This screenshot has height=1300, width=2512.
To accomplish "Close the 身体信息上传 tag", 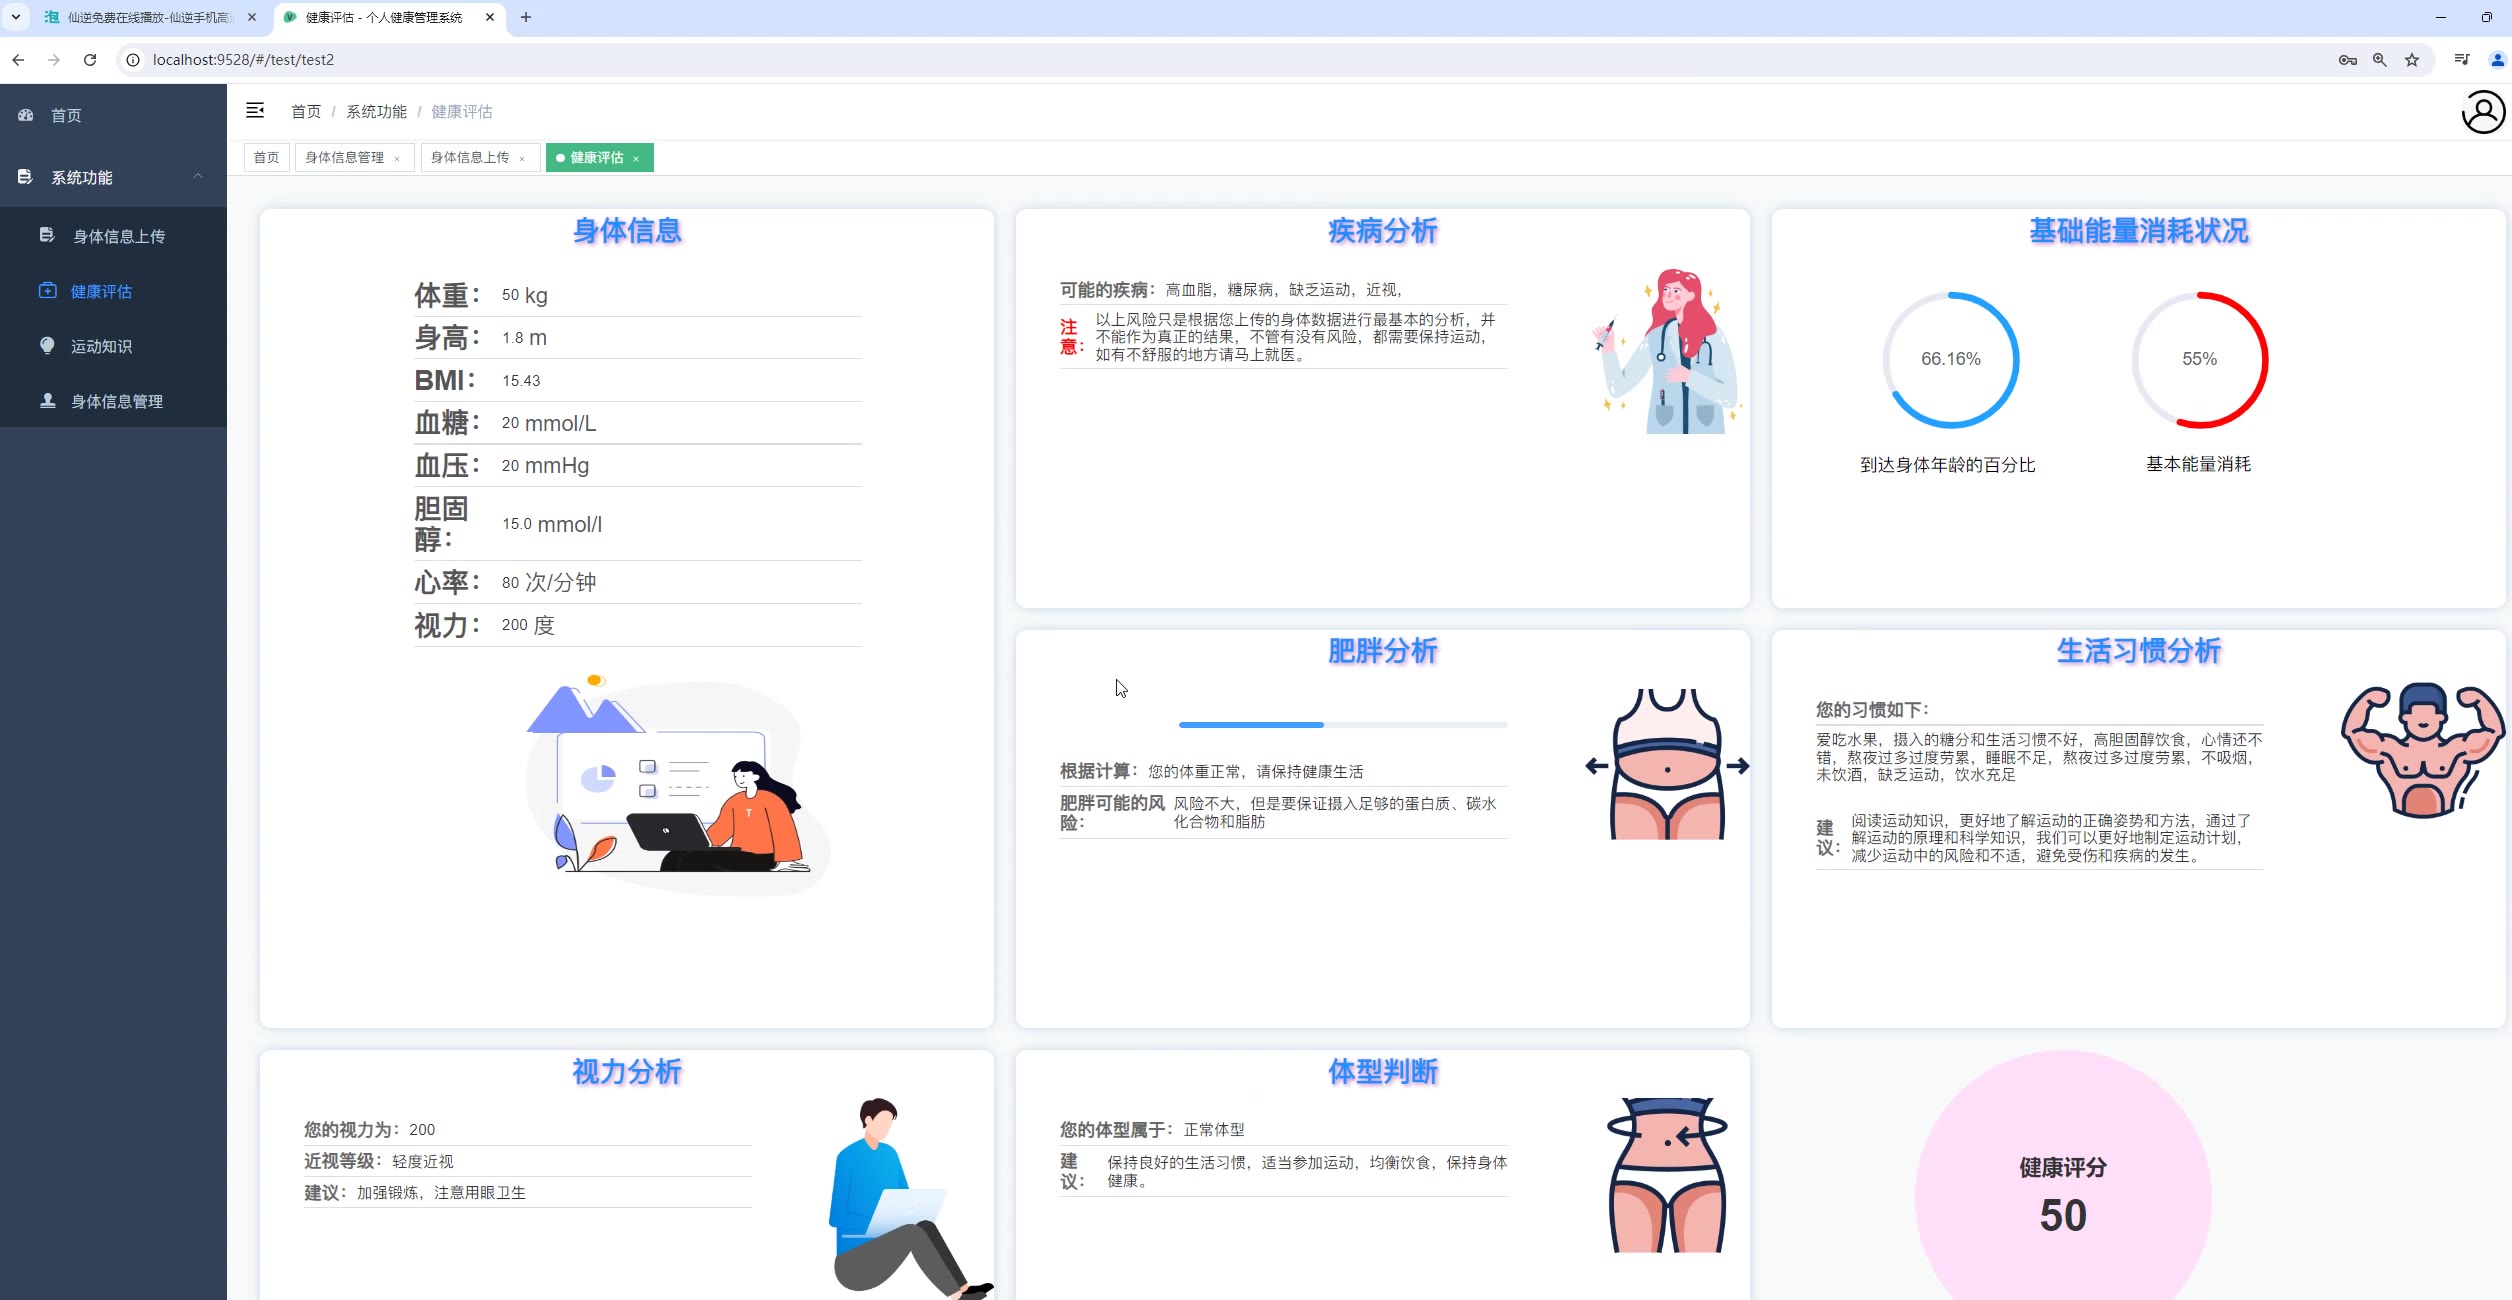I will [x=522, y=158].
